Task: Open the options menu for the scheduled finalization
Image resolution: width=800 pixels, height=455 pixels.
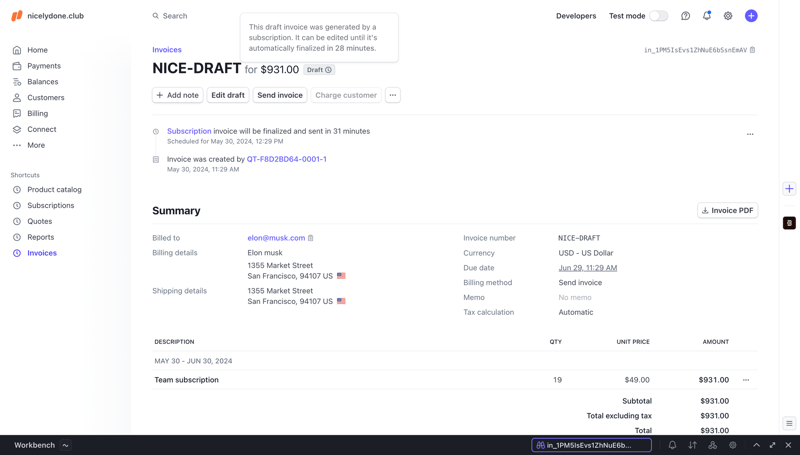Action: 750,134
